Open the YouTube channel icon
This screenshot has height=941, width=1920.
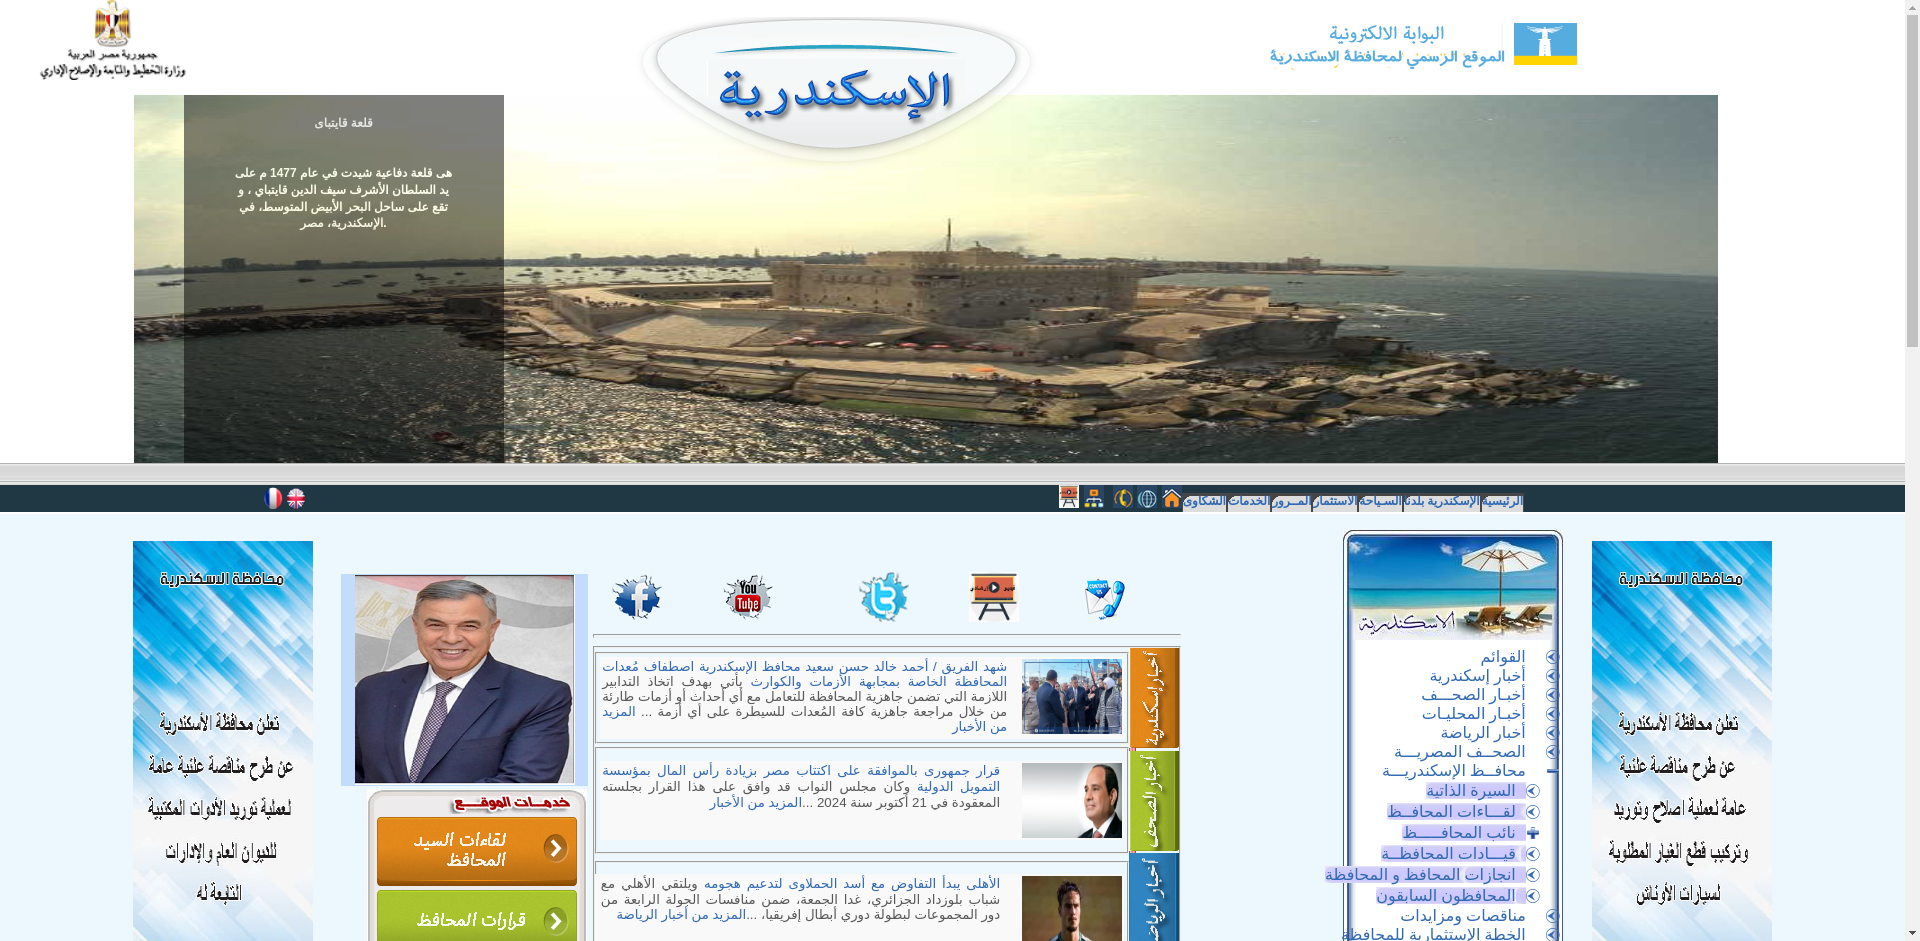[x=748, y=597]
